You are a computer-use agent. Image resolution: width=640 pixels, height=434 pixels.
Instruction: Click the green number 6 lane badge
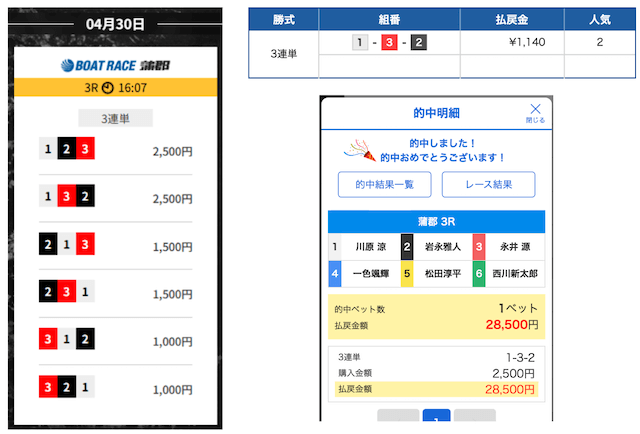point(479,274)
